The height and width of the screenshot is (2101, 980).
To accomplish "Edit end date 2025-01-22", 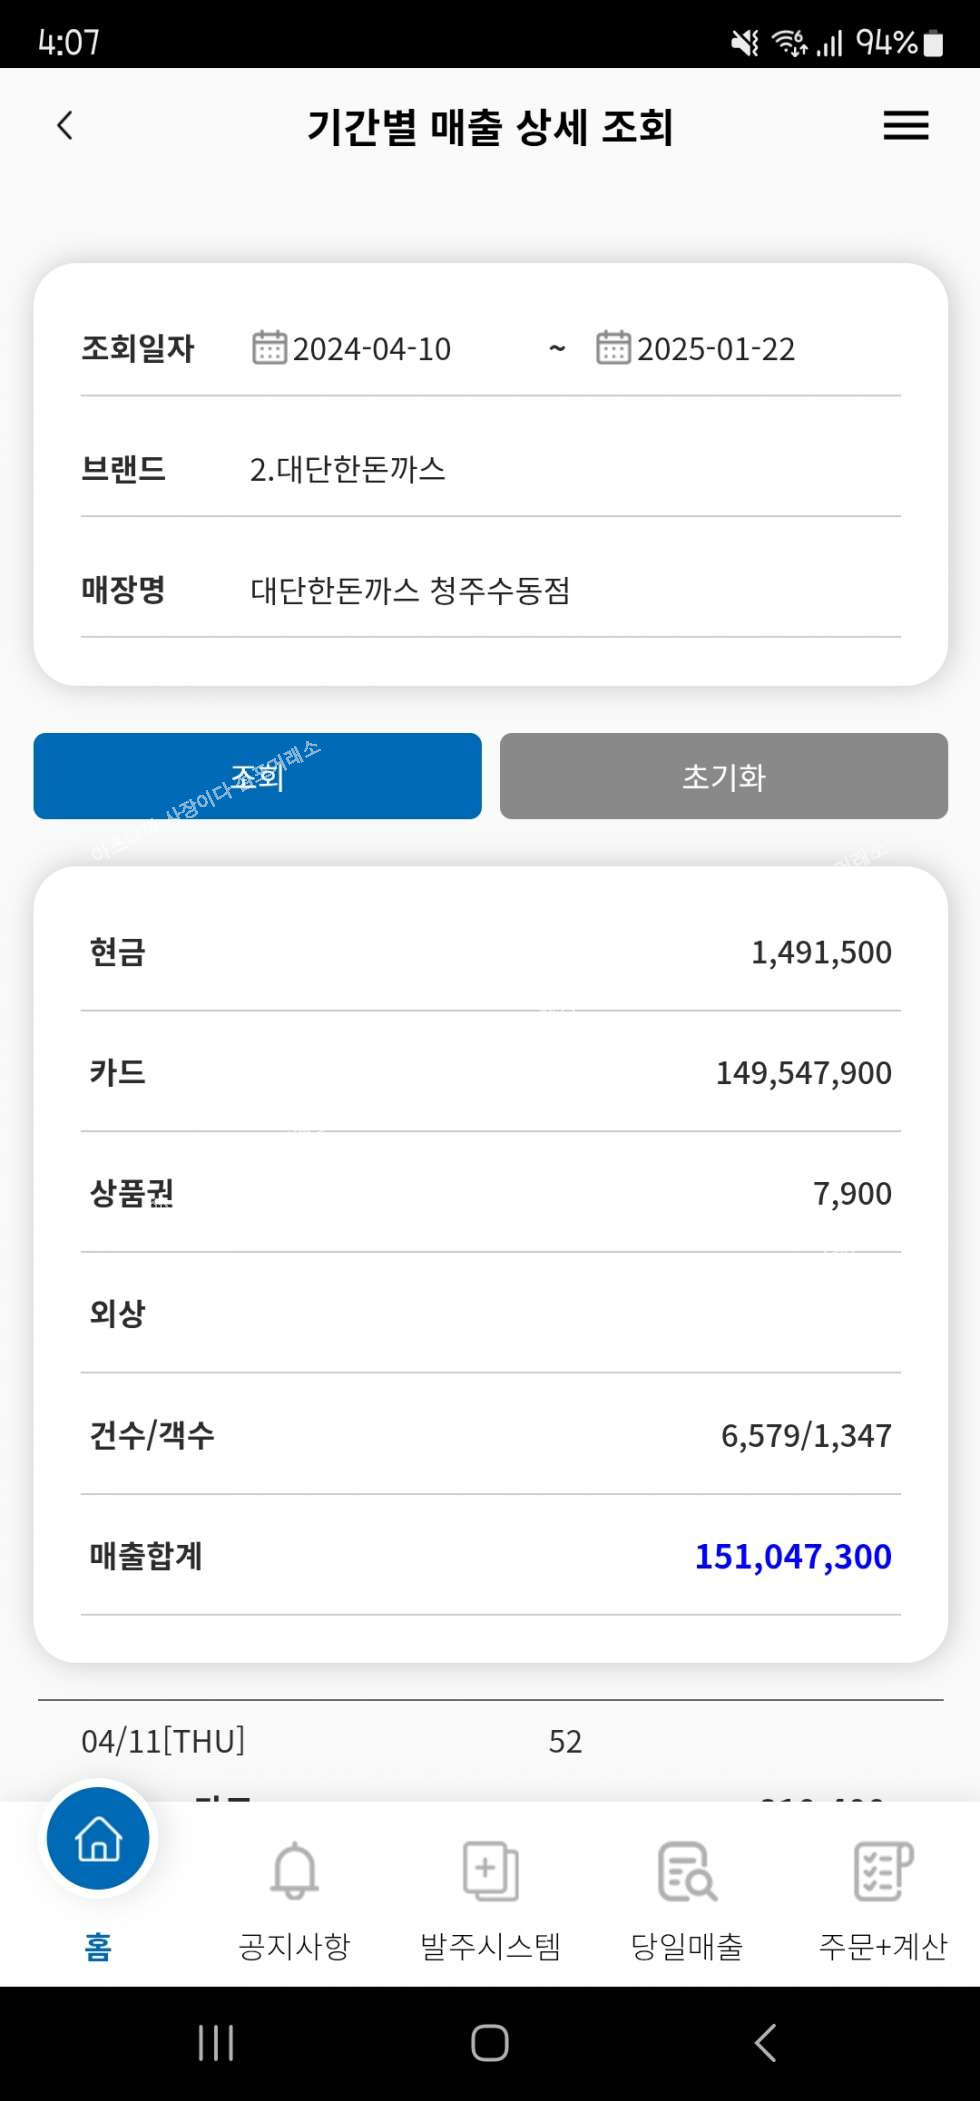I will (716, 349).
